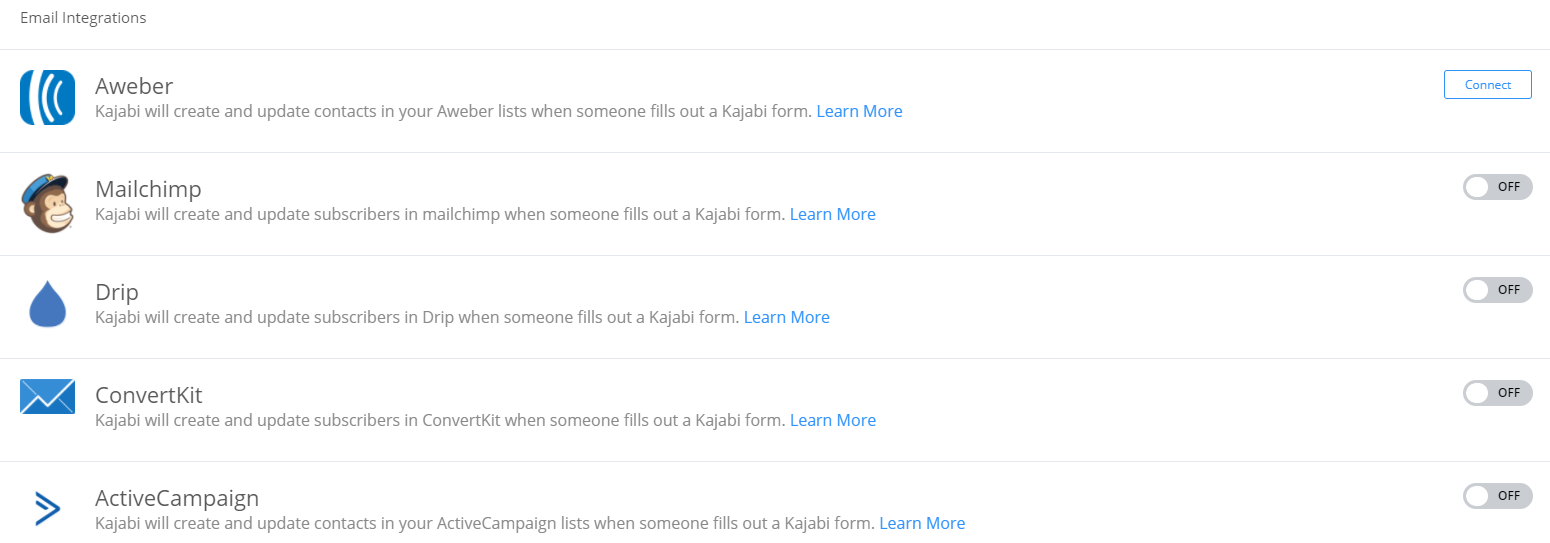This screenshot has height=543, width=1550.
Task: Click the Mailchimp monkey logo
Action: click(47, 201)
